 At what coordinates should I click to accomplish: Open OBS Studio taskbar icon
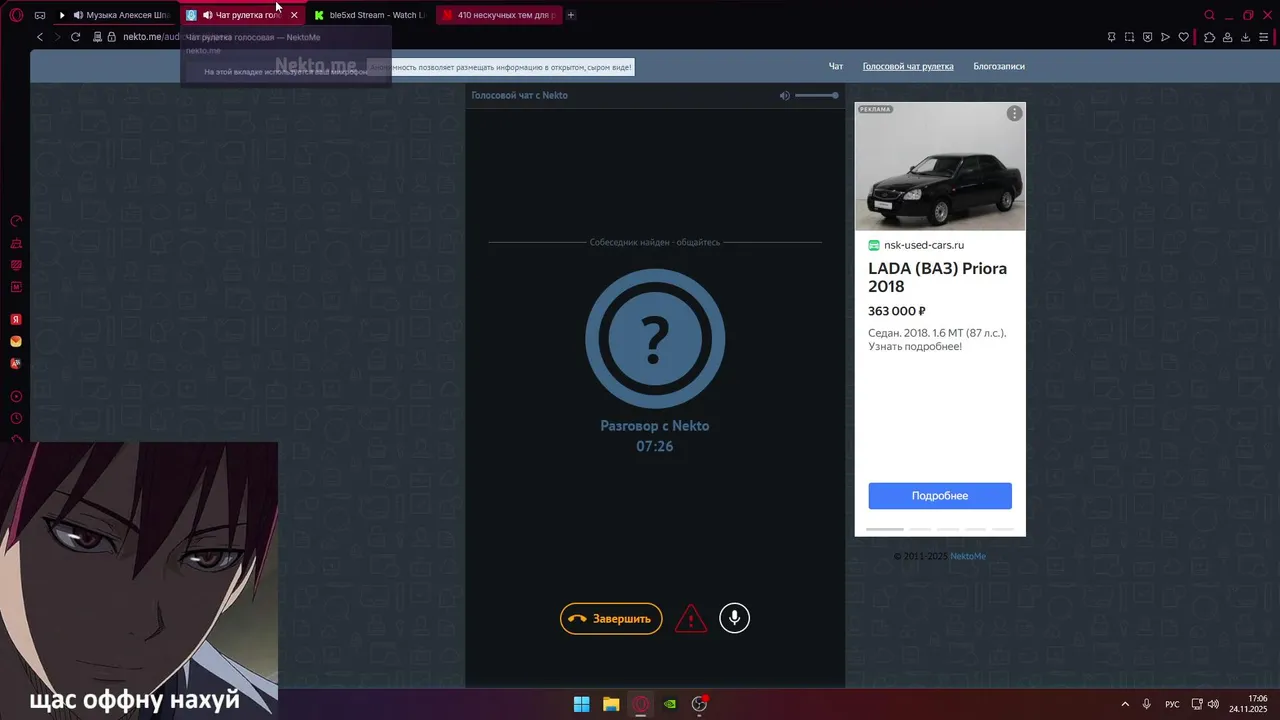(700, 704)
